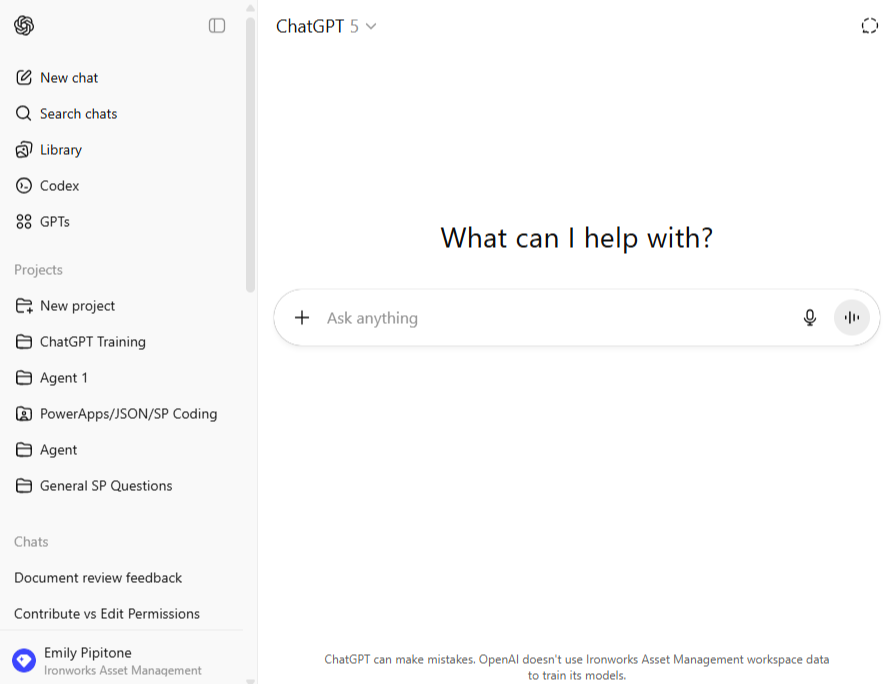Toggle temporary chat icon in top right
Screen dimensions: 894x685
(x=869, y=26)
